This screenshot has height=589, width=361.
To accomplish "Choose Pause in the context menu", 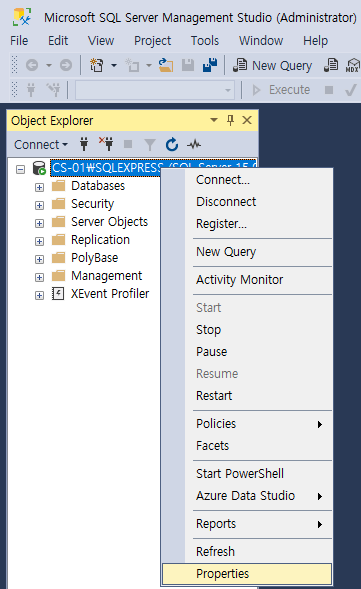I will coord(247,352).
